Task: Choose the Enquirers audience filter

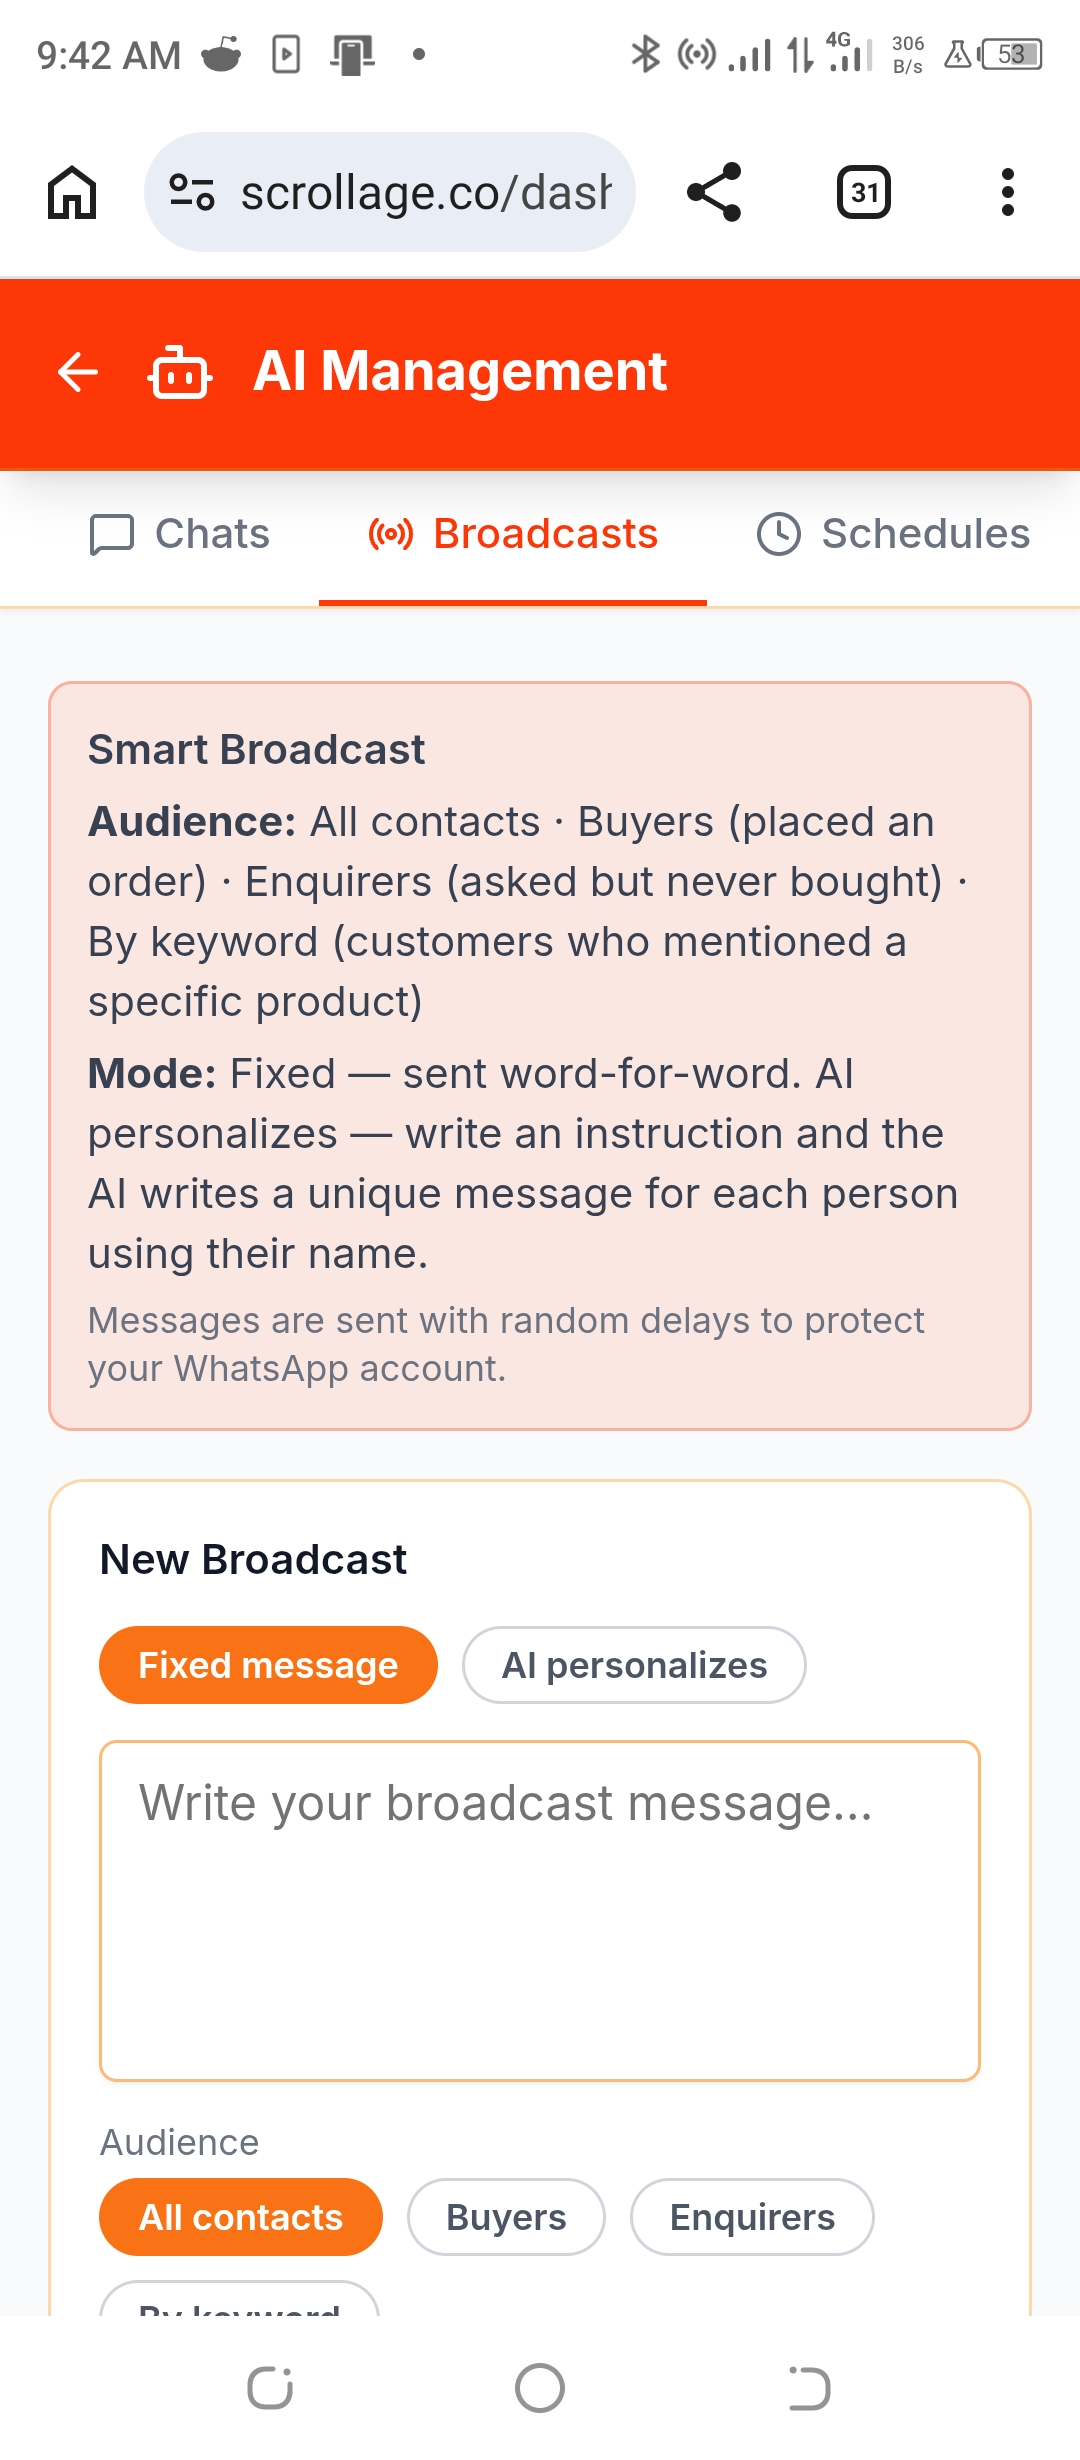Action: pos(751,2217)
